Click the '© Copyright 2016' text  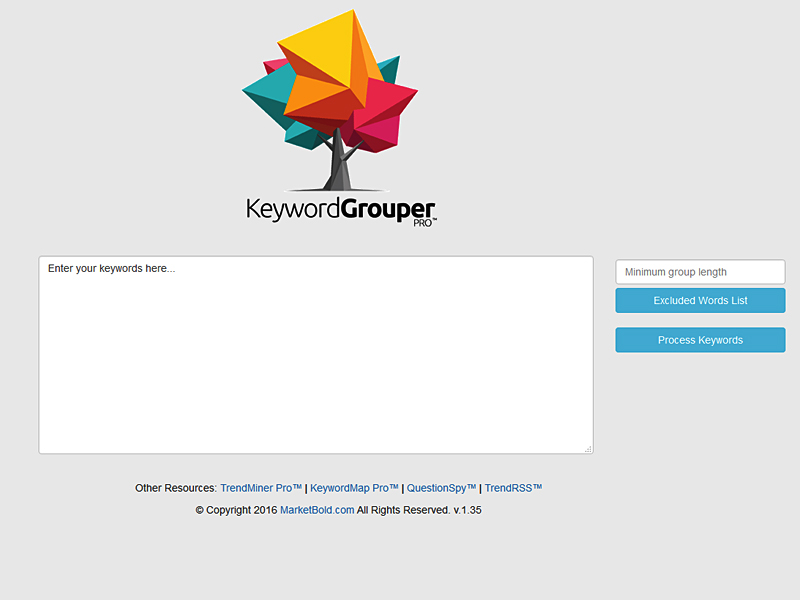[x=236, y=510]
